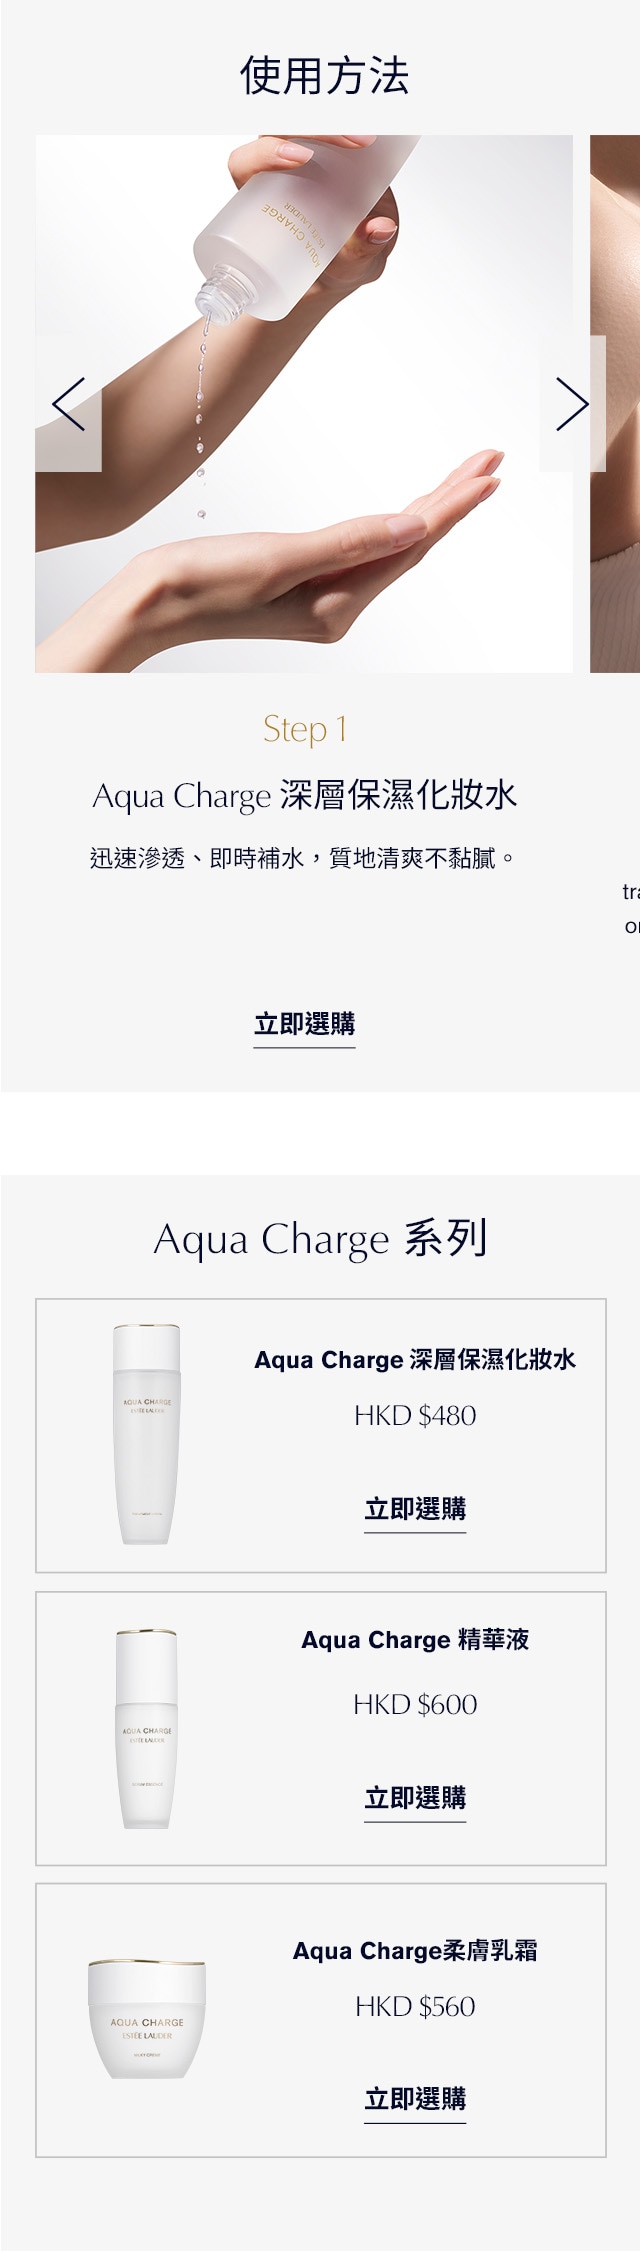The image size is (640, 2251).
Task: Click the Step 1 toner name heading
Action: coord(304,795)
